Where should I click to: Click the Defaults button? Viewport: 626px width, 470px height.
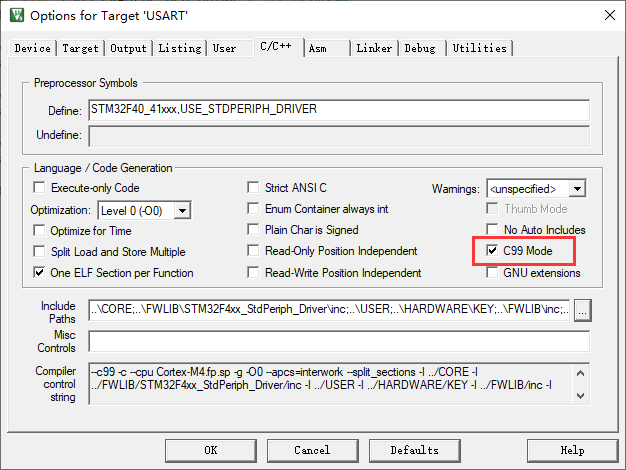click(414, 450)
